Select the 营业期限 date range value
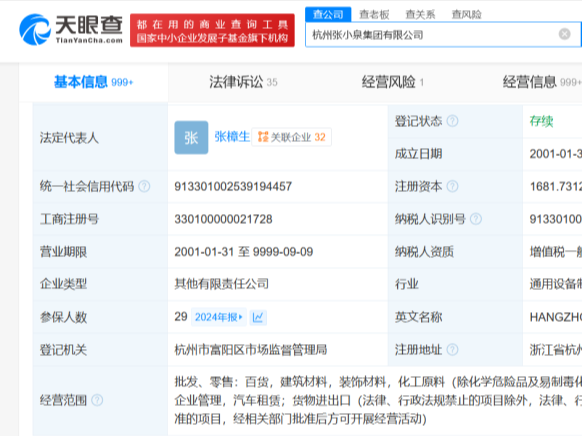This screenshot has height=437, width=582. point(244,252)
